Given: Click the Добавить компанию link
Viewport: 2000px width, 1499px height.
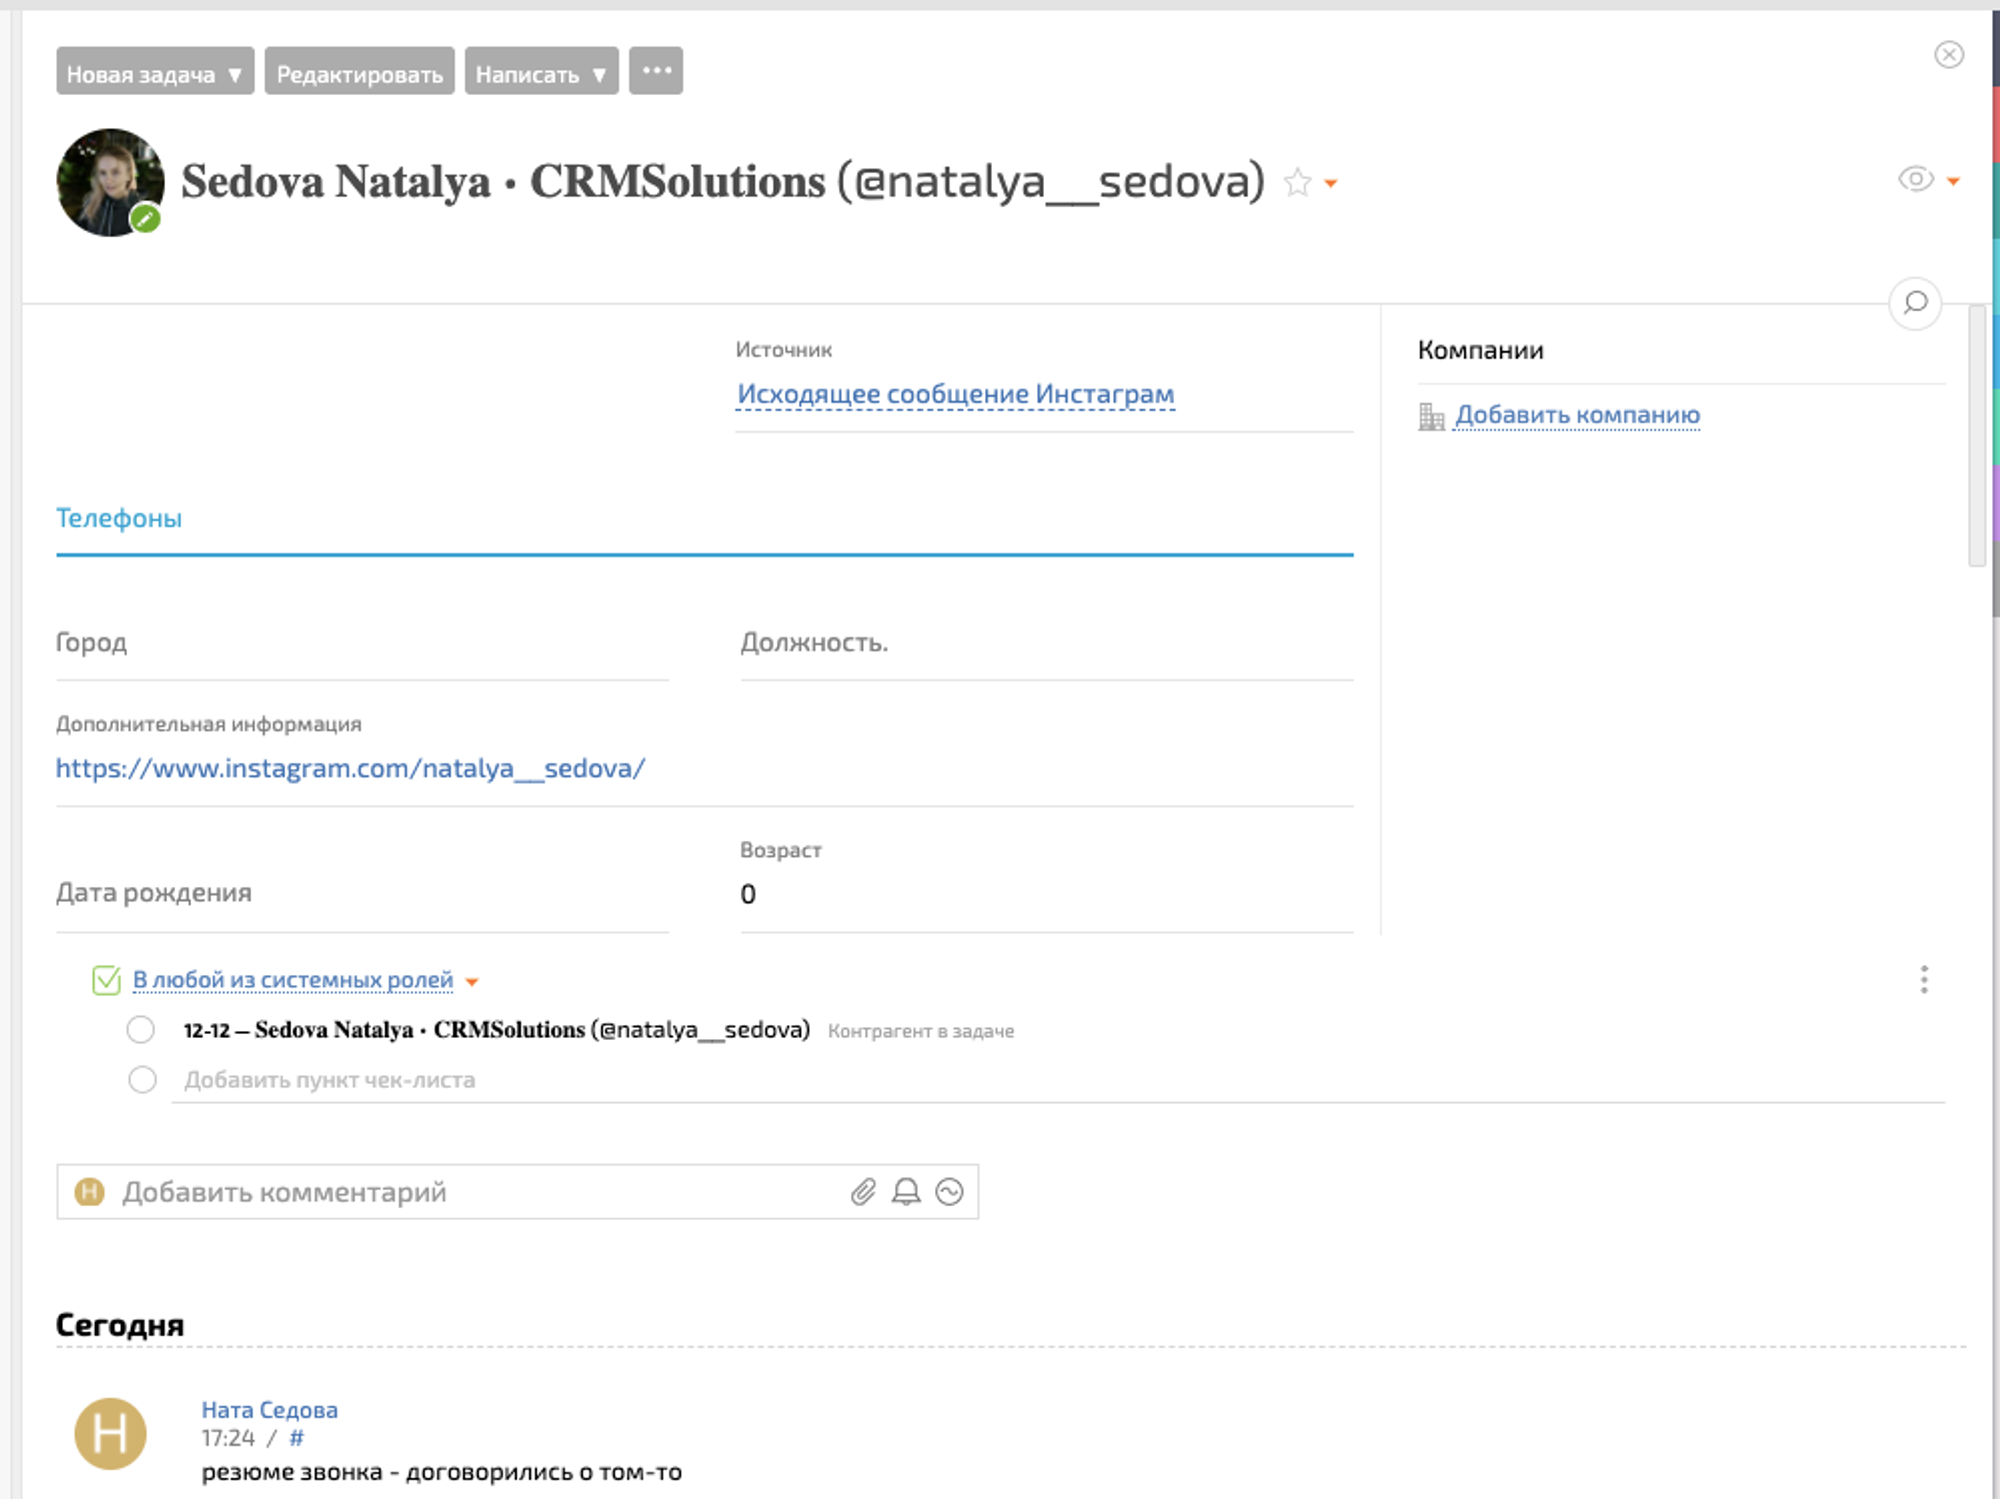Looking at the screenshot, I should [1576, 415].
